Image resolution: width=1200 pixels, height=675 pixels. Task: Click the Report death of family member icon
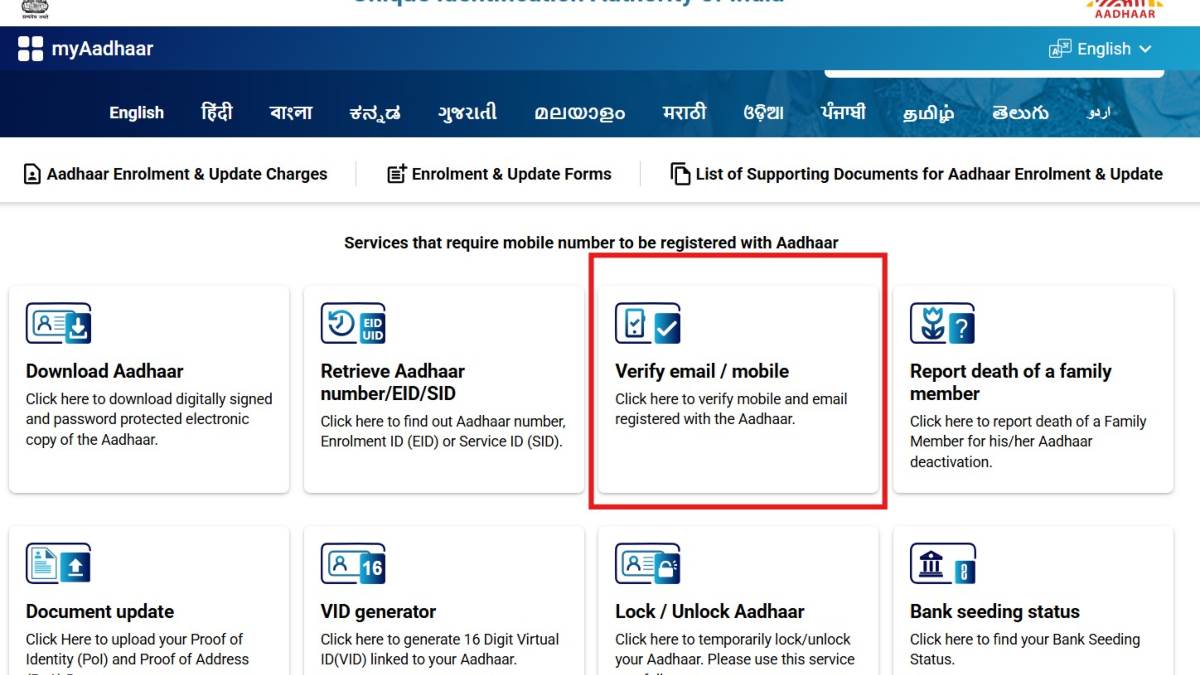pos(941,323)
